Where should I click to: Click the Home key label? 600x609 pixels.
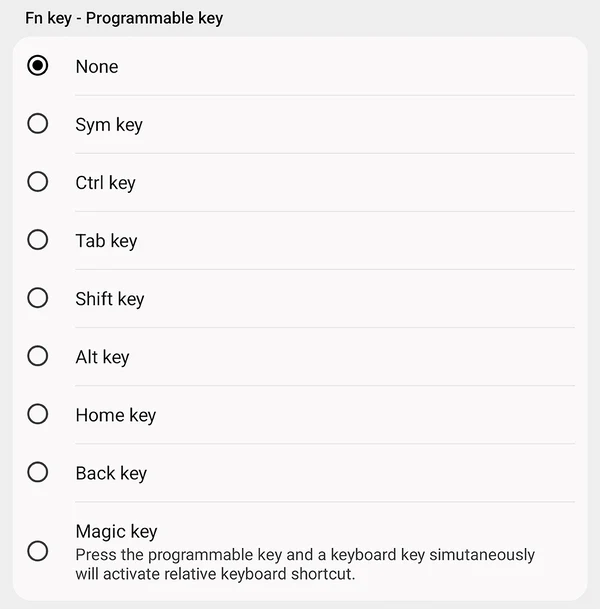pyautogui.click(x=116, y=415)
